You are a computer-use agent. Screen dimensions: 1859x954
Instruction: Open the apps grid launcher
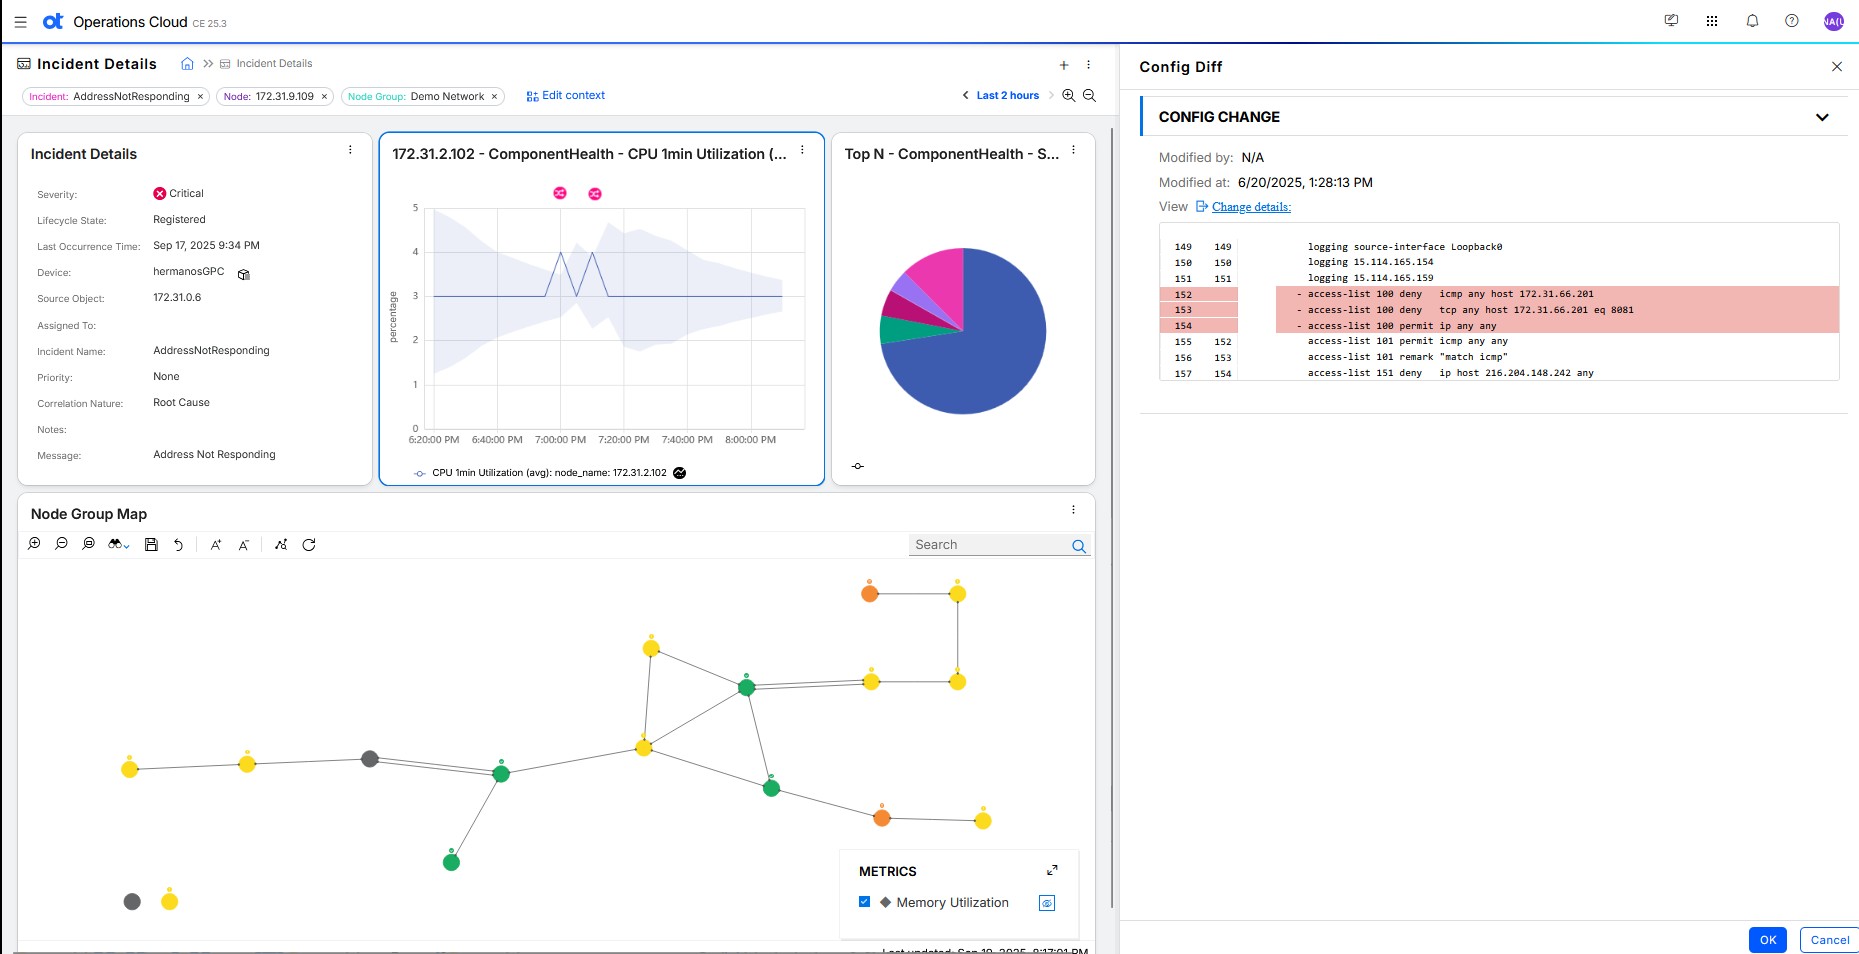pyautogui.click(x=1712, y=21)
